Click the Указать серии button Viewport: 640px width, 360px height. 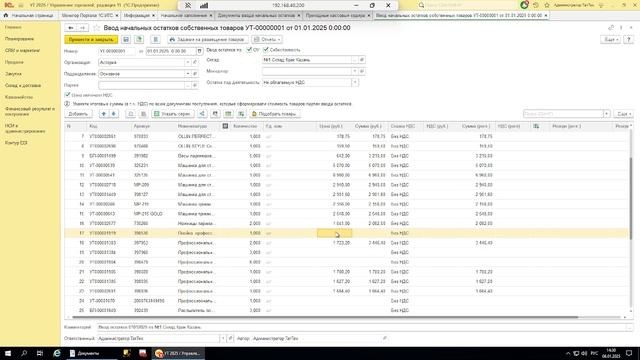coord(172,114)
